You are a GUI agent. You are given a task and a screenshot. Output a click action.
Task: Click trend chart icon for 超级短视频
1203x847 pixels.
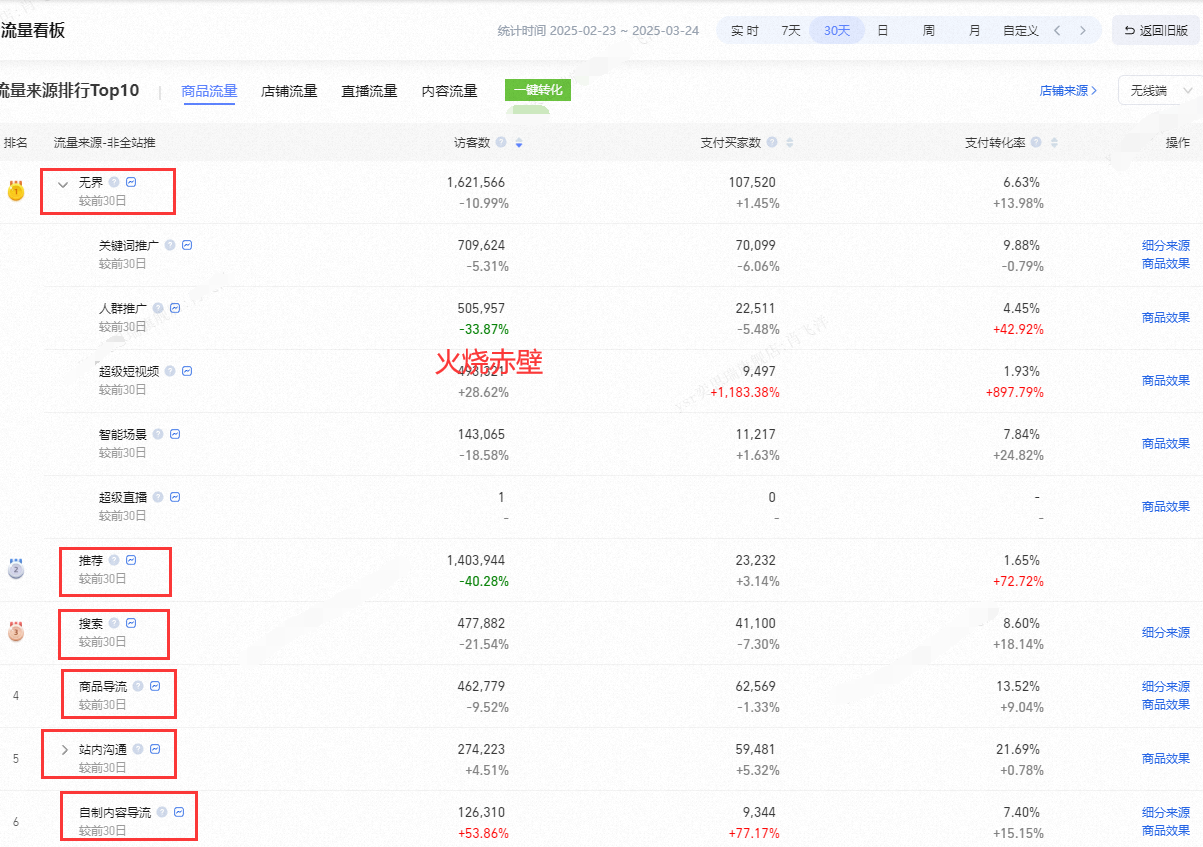187,371
